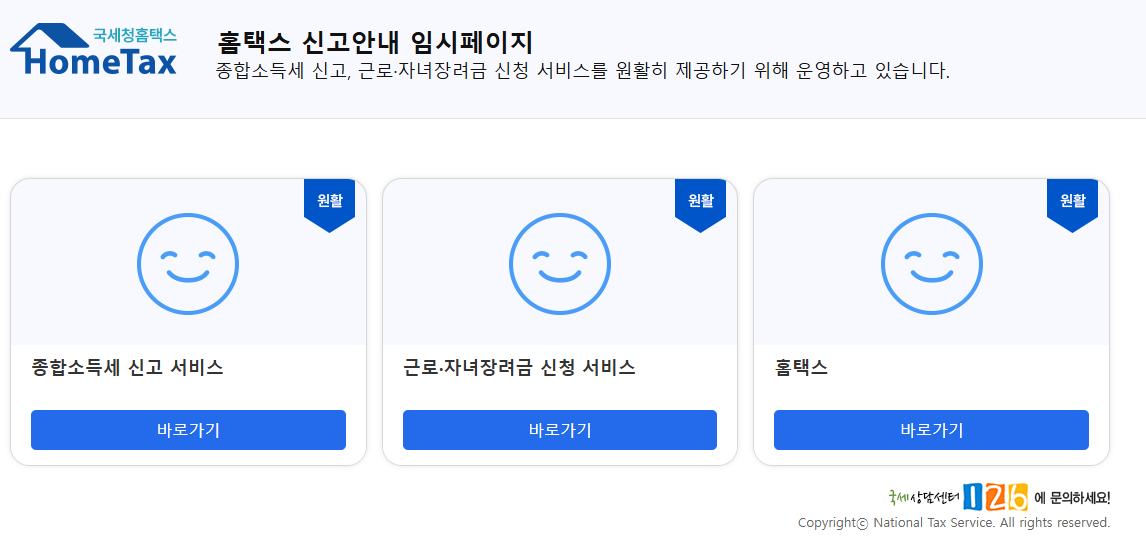The width and height of the screenshot is (1146, 556).
Task: Click 원활 status badge on 종합소득세 신고 card
Action: [330, 205]
